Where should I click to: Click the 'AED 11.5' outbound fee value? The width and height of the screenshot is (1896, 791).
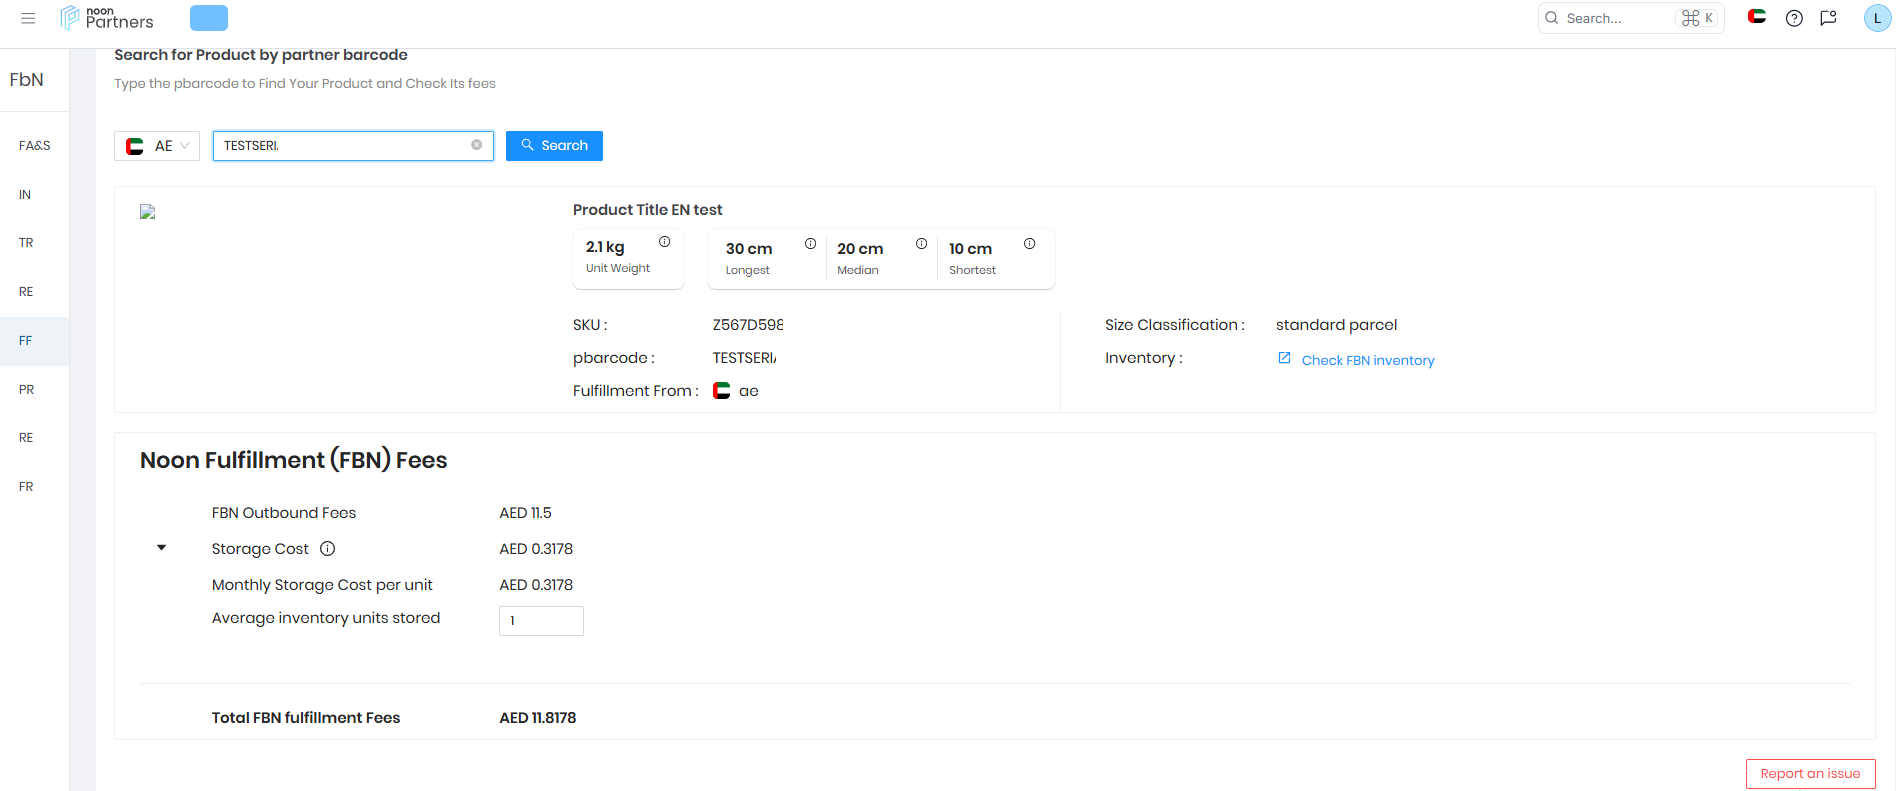coord(525,513)
